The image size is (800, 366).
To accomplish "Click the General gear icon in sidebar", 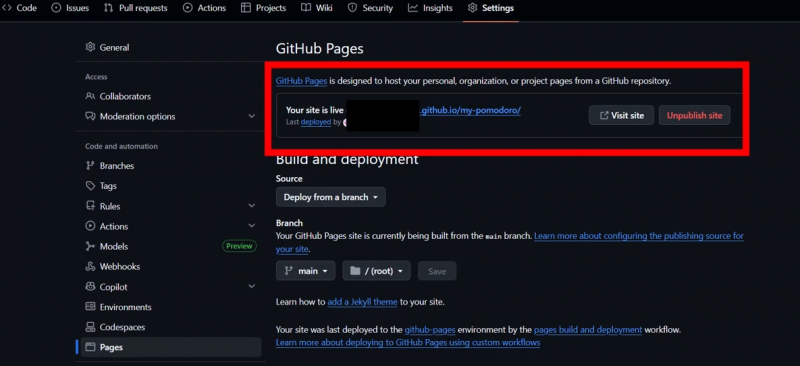I will click(x=90, y=47).
